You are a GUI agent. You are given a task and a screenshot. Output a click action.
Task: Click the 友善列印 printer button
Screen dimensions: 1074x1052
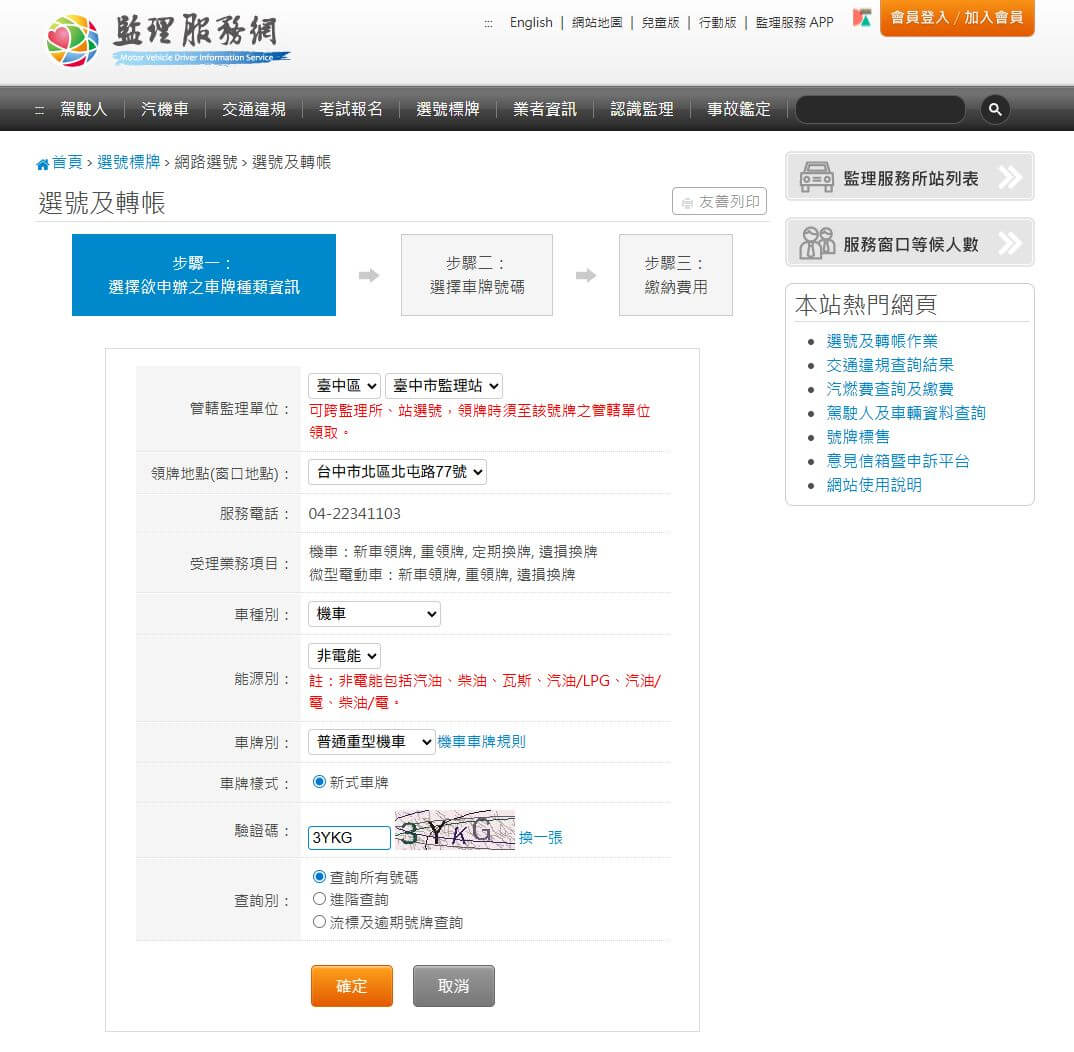point(719,202)
